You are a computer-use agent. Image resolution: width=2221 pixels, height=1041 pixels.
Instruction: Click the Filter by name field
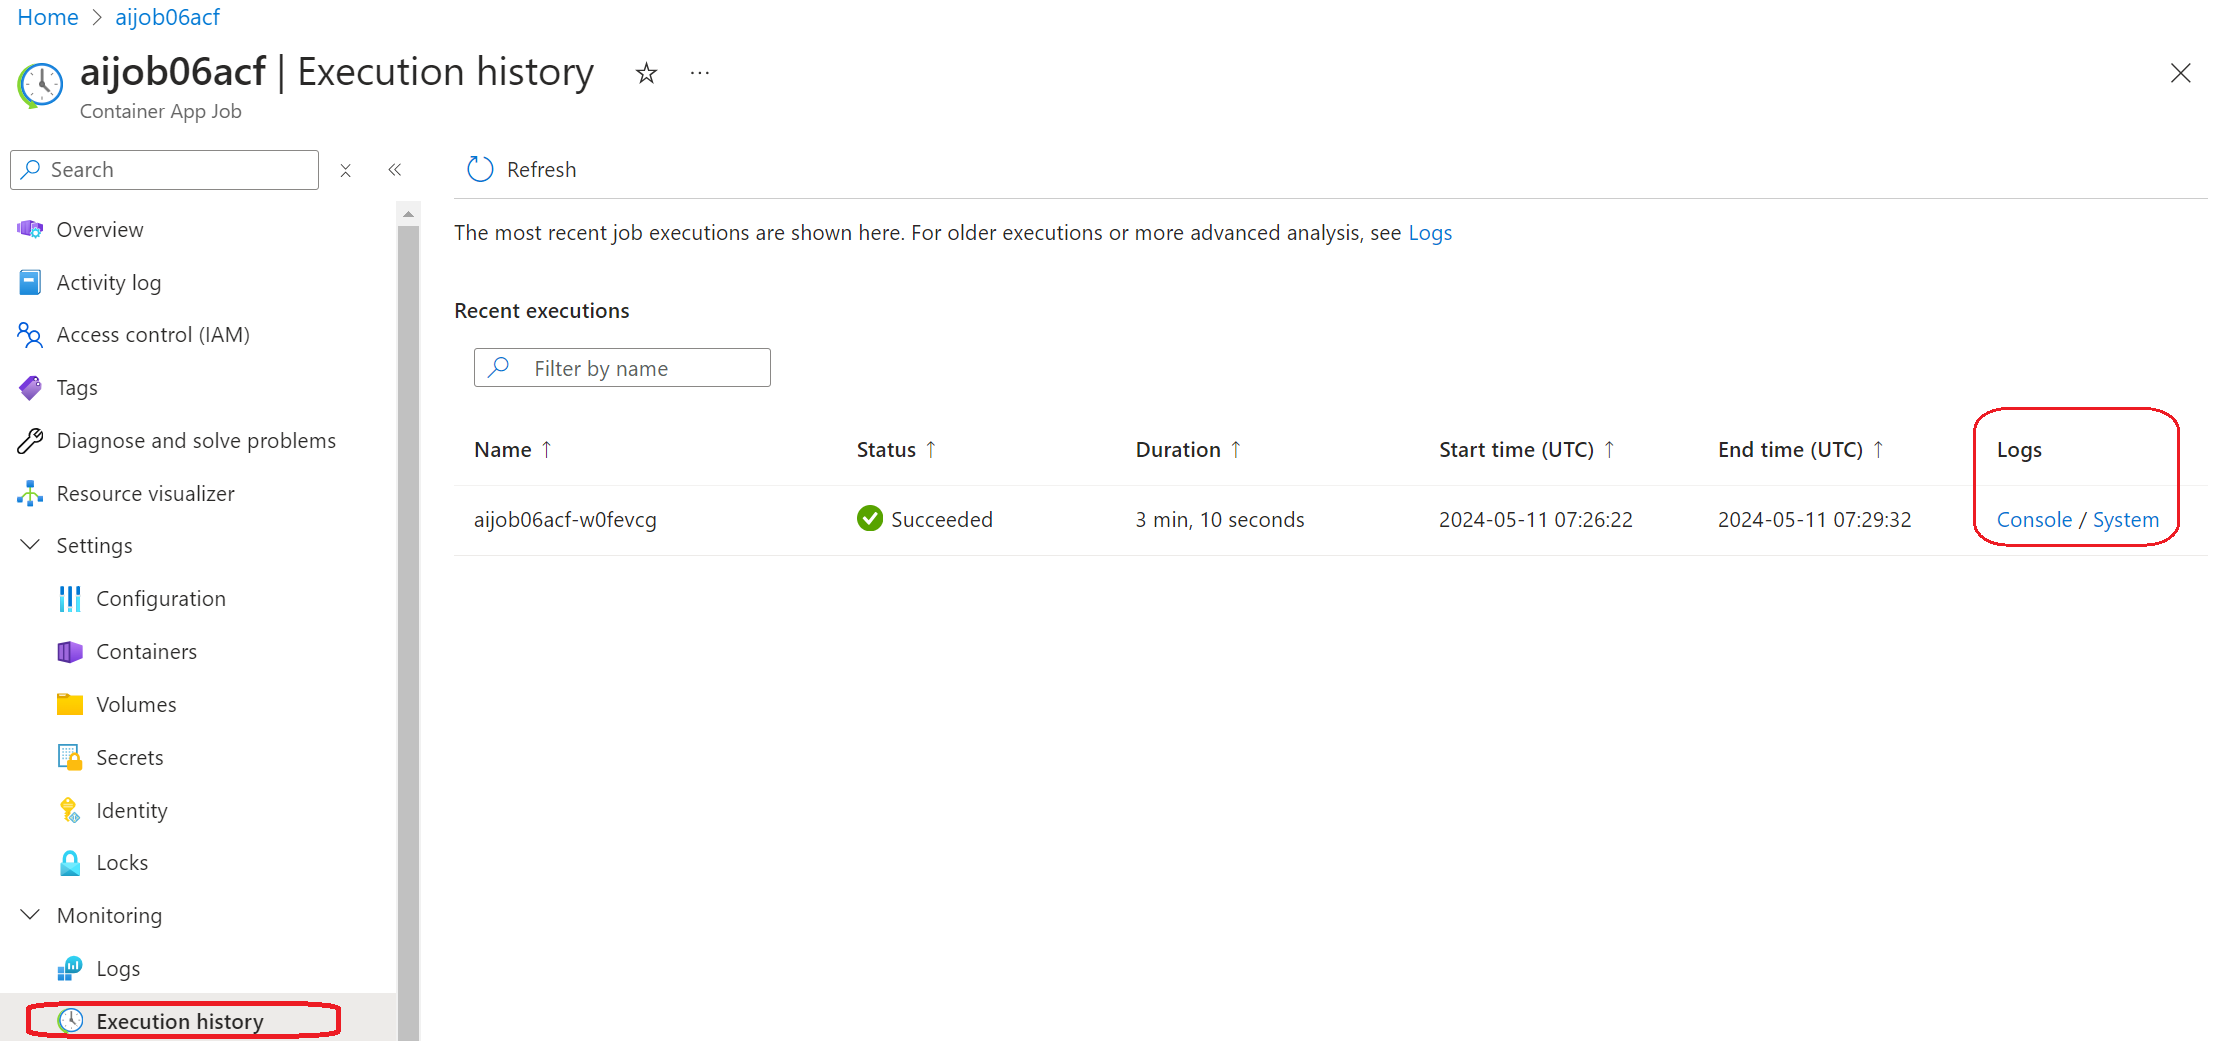640,368
